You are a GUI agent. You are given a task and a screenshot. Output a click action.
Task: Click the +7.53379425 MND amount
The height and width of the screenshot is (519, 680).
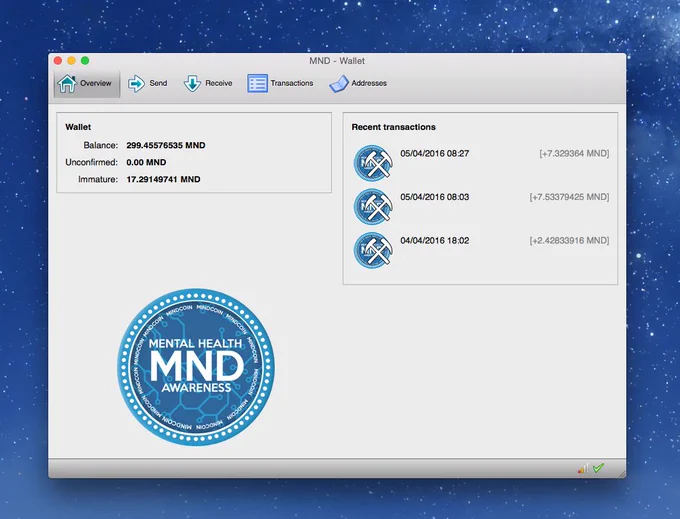(569, 197)
